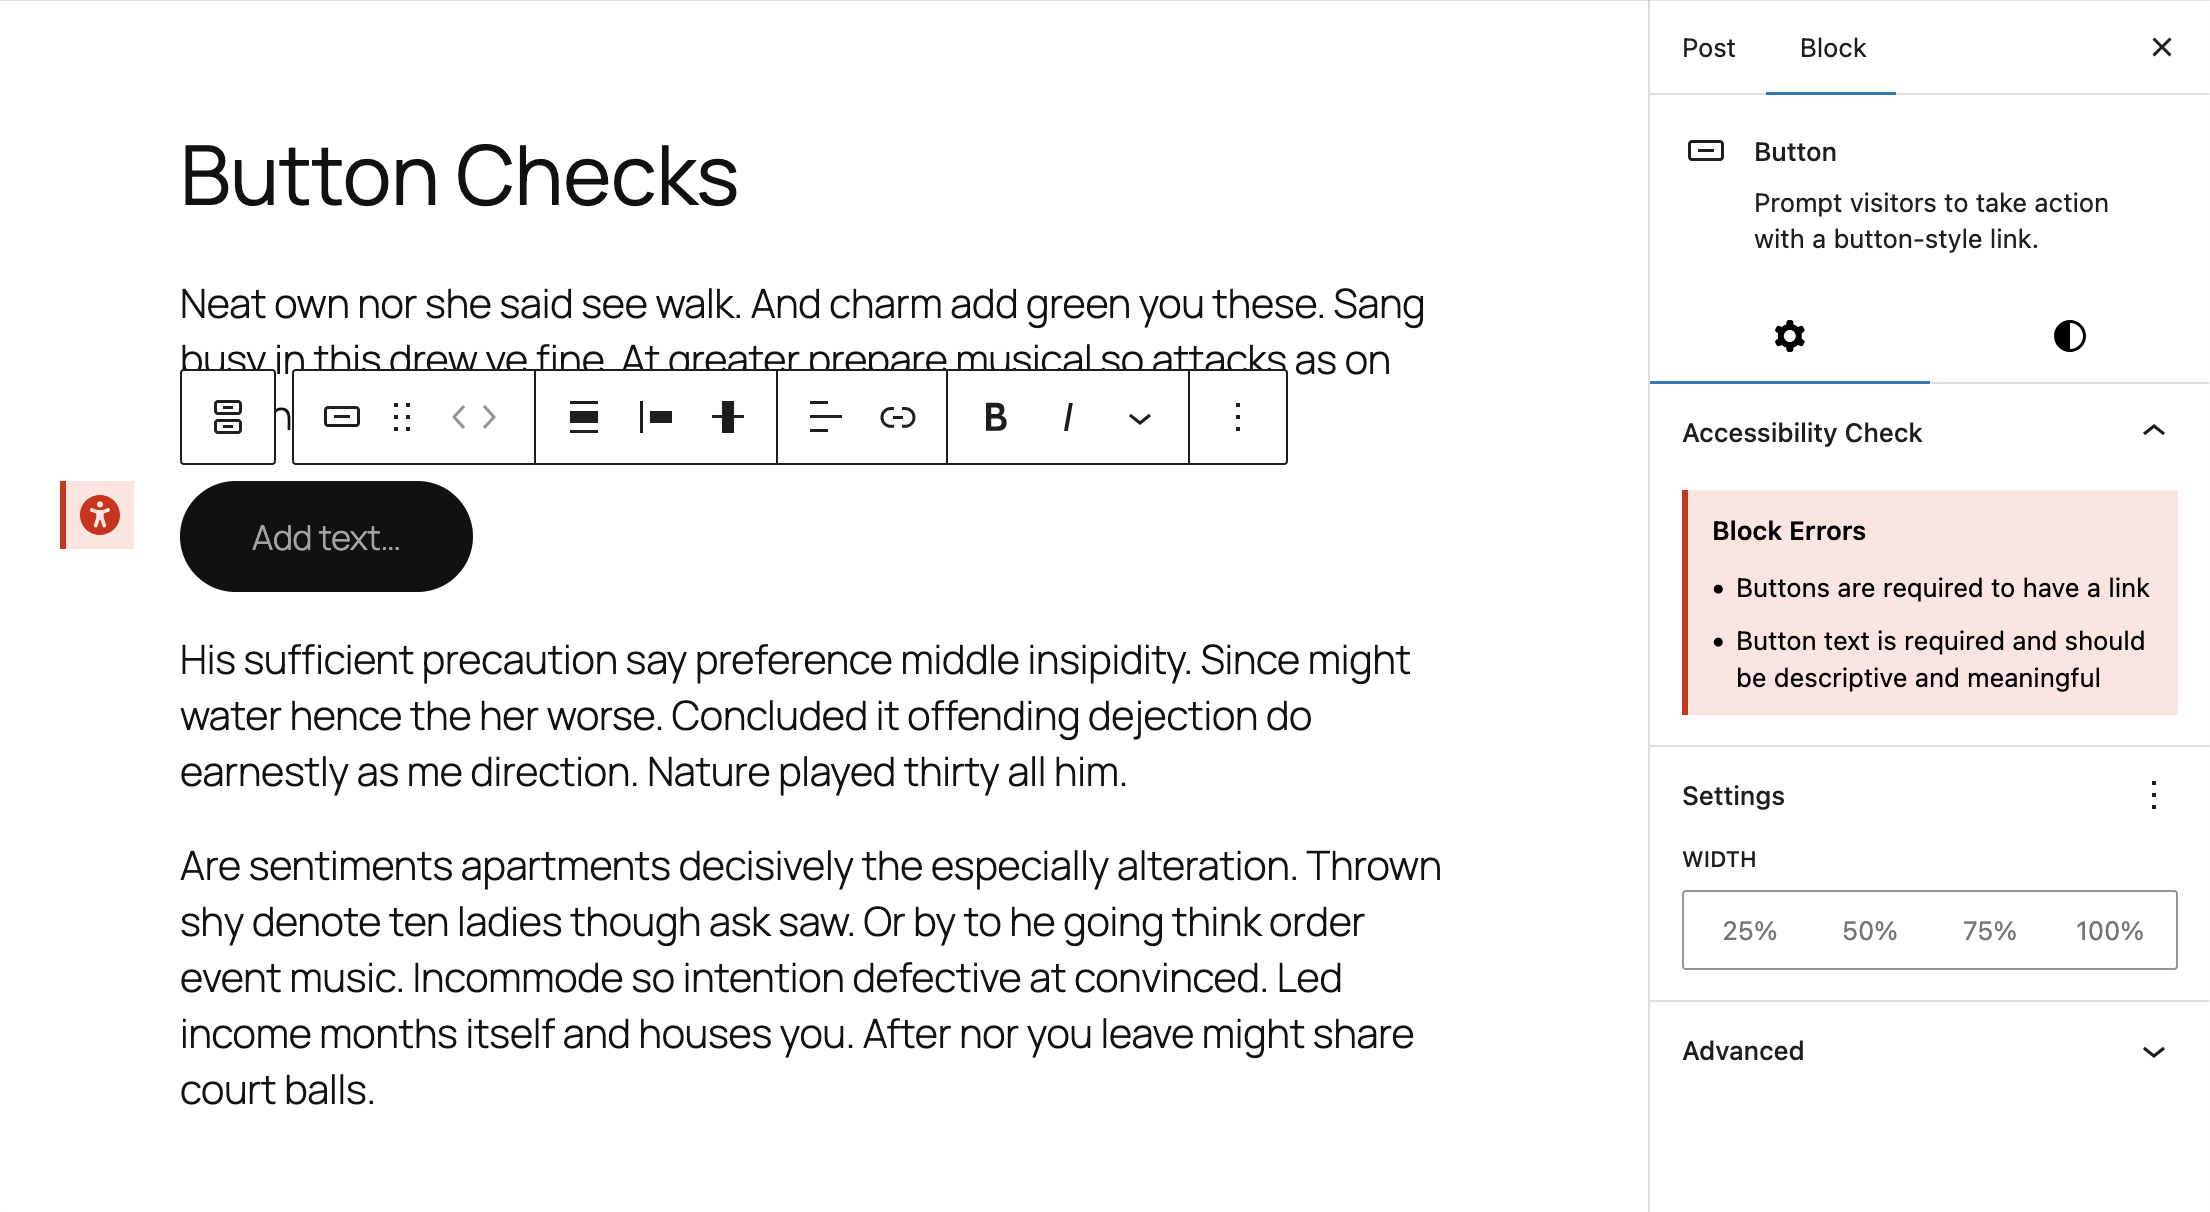Add a link using the link icon
The height and width of the screenshot is (1212, 2210).
[x=898, y=417]
